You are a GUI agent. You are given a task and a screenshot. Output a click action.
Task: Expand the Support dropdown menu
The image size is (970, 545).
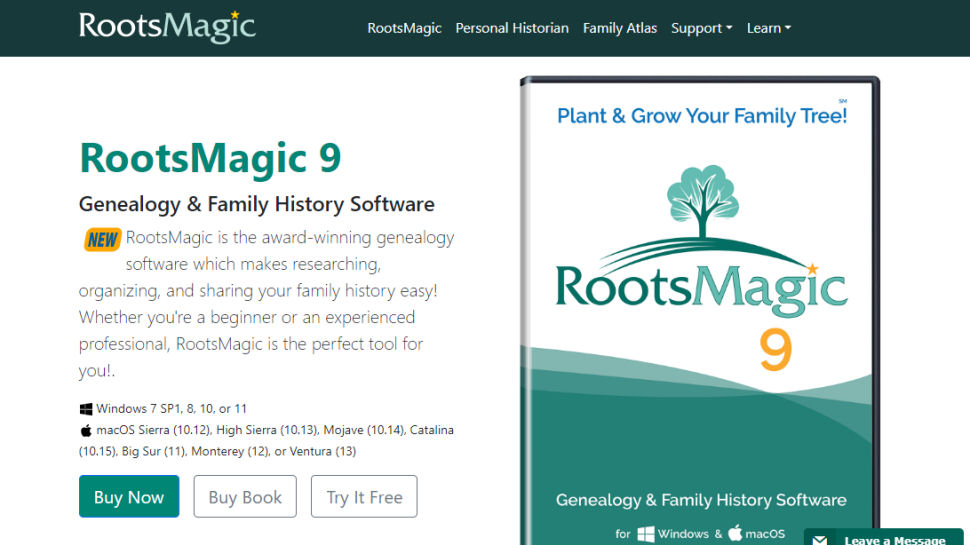[702, 28]
